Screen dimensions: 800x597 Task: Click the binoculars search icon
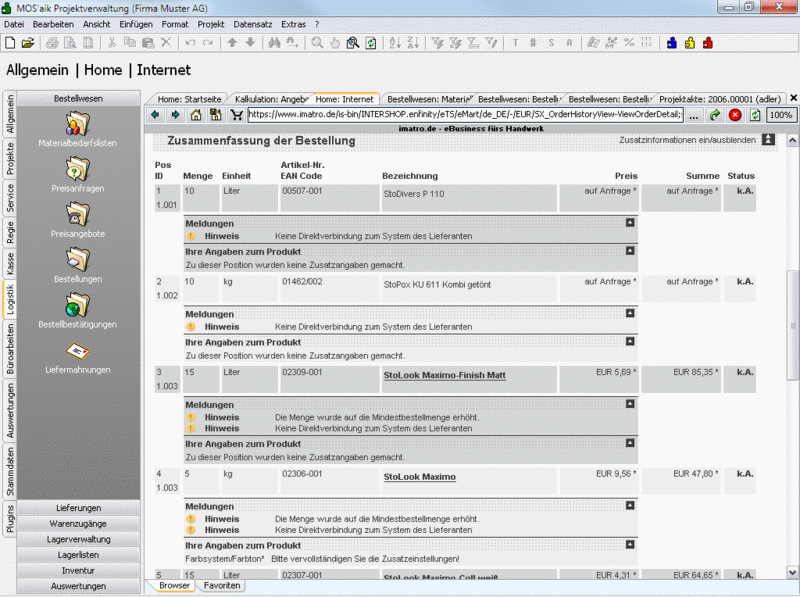274,43
